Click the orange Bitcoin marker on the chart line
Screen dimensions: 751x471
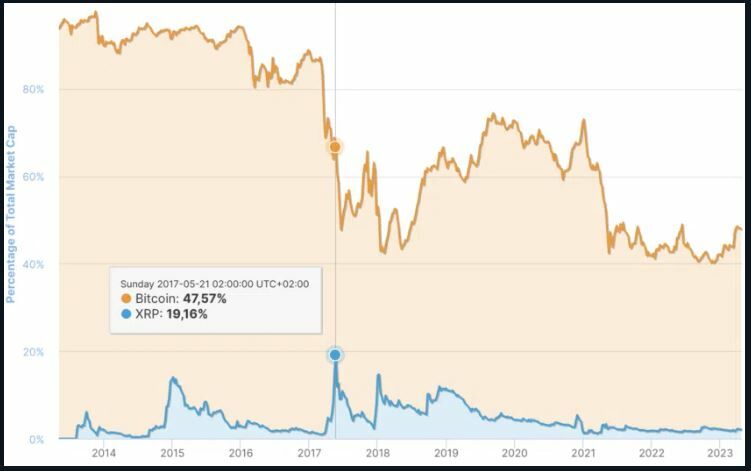[335, 147]
